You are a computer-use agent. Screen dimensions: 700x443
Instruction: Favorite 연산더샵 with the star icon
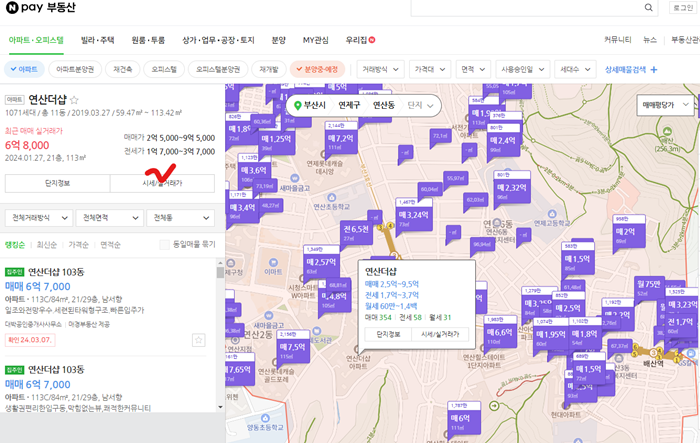point(74,100)
